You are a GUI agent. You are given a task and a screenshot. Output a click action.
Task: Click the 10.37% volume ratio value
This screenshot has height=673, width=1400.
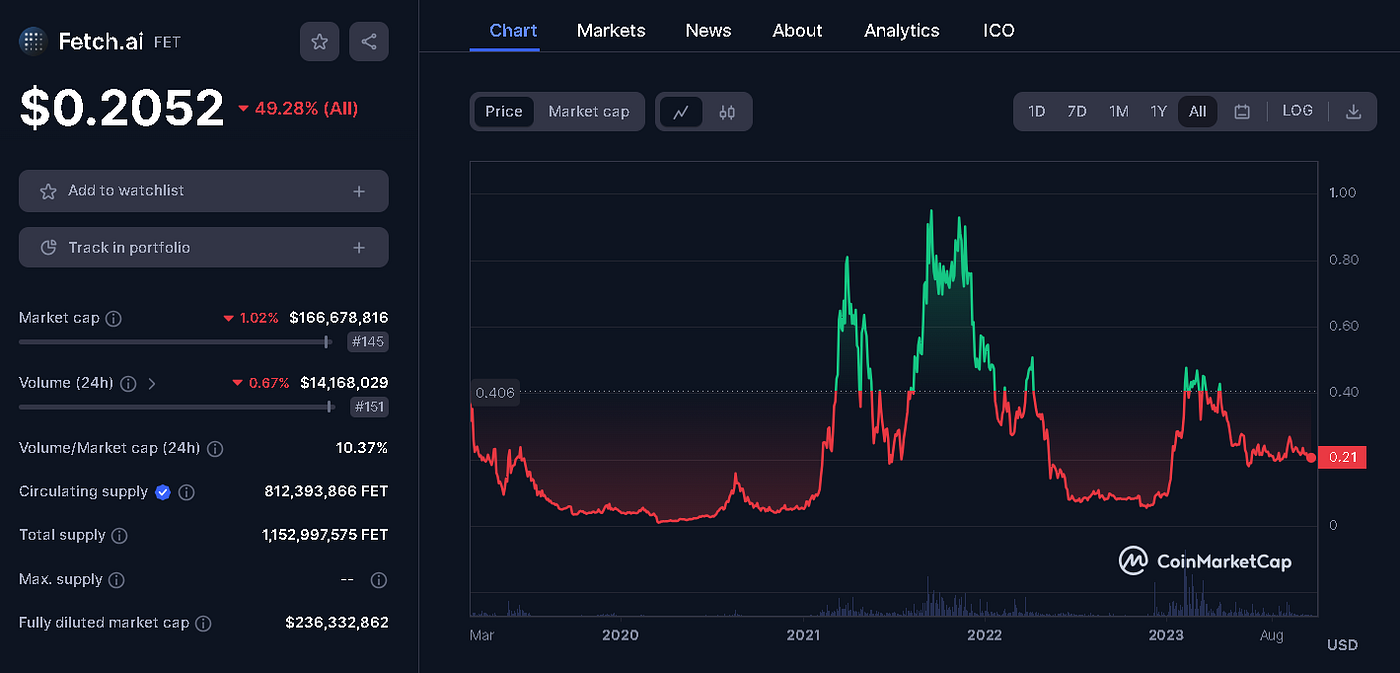click(362, 448)
